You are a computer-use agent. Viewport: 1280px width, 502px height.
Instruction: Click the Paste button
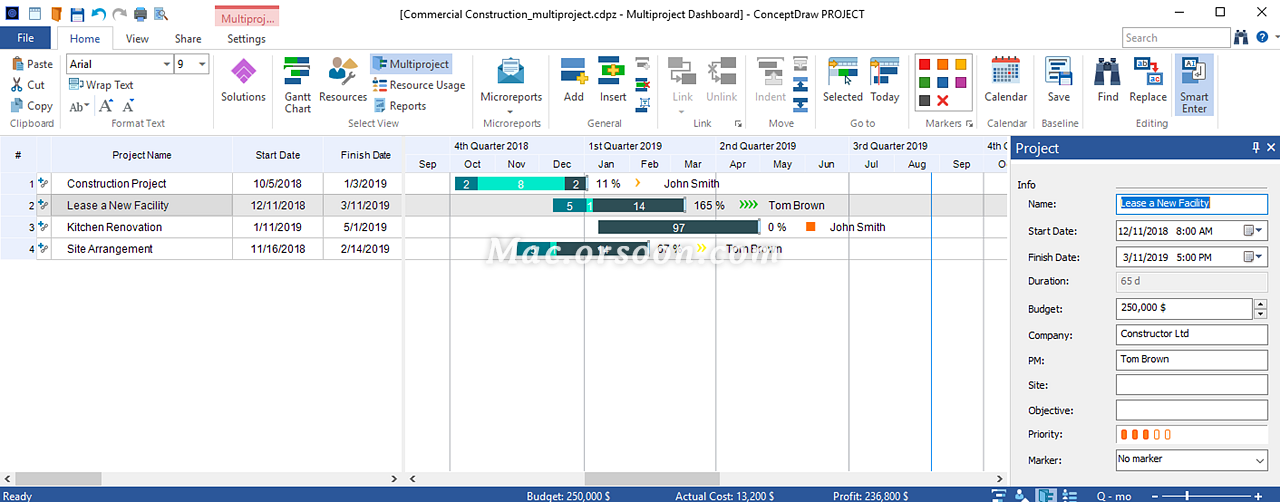pyautogui.click(x=32, y=64)
